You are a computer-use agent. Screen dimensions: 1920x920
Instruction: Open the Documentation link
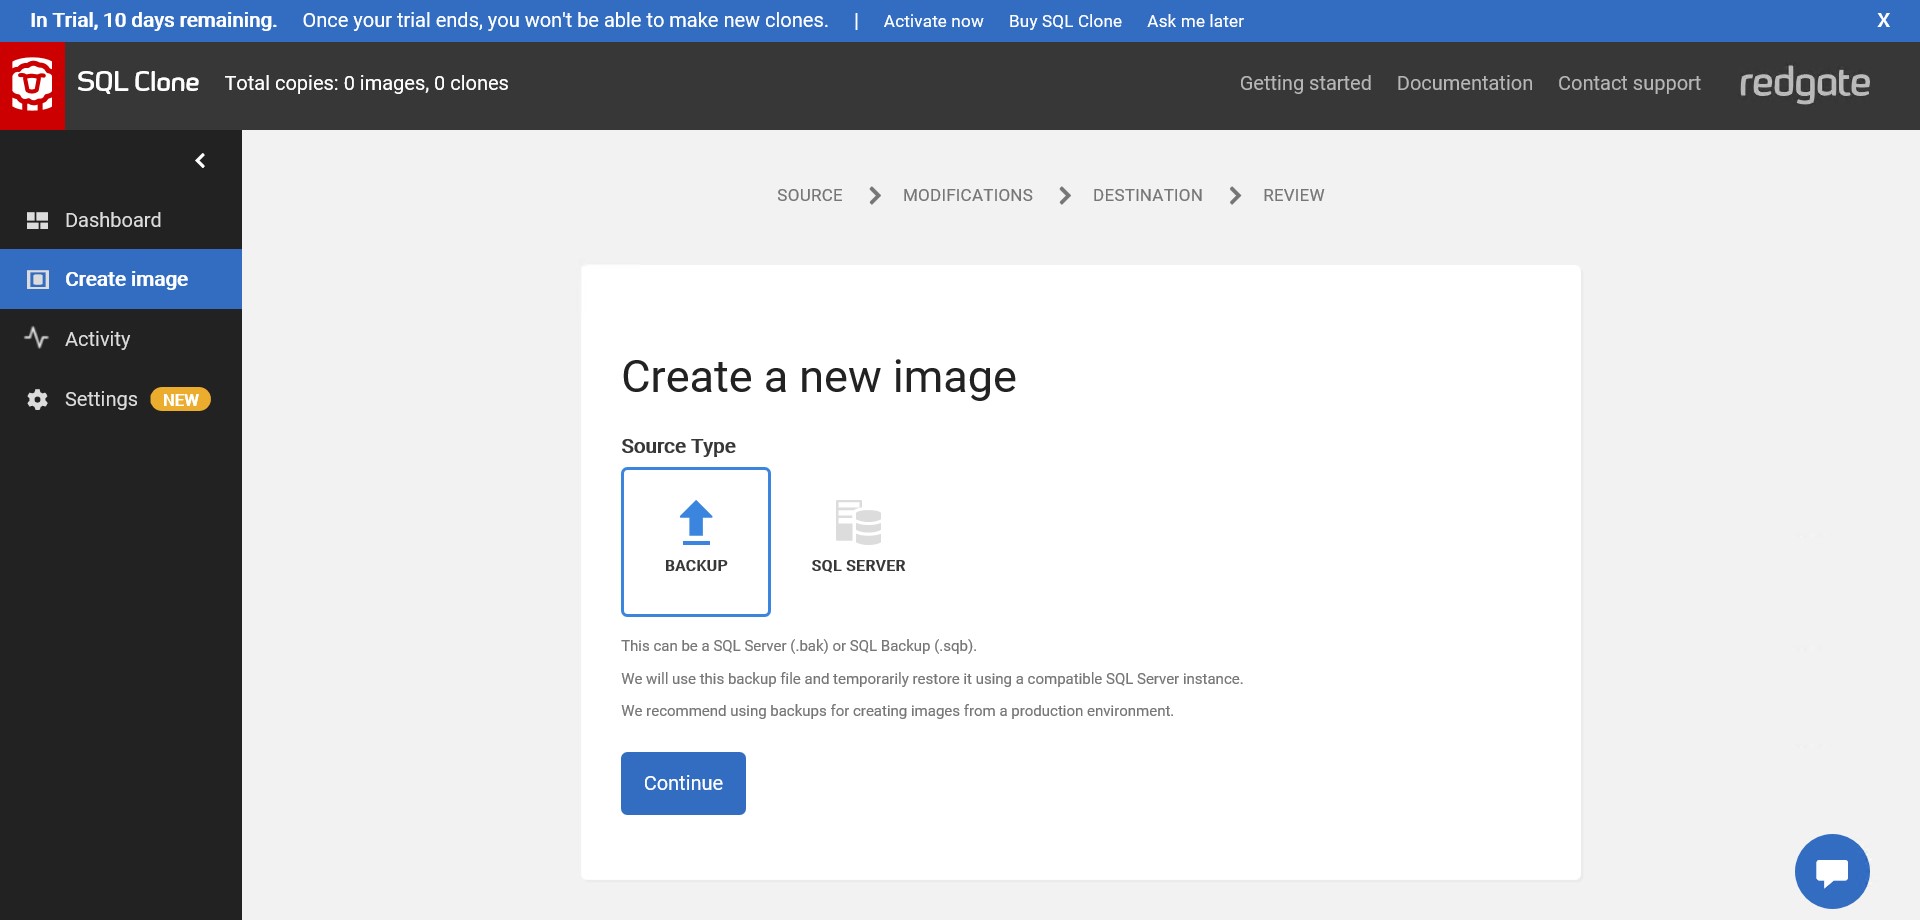[x=1464, y=83]
